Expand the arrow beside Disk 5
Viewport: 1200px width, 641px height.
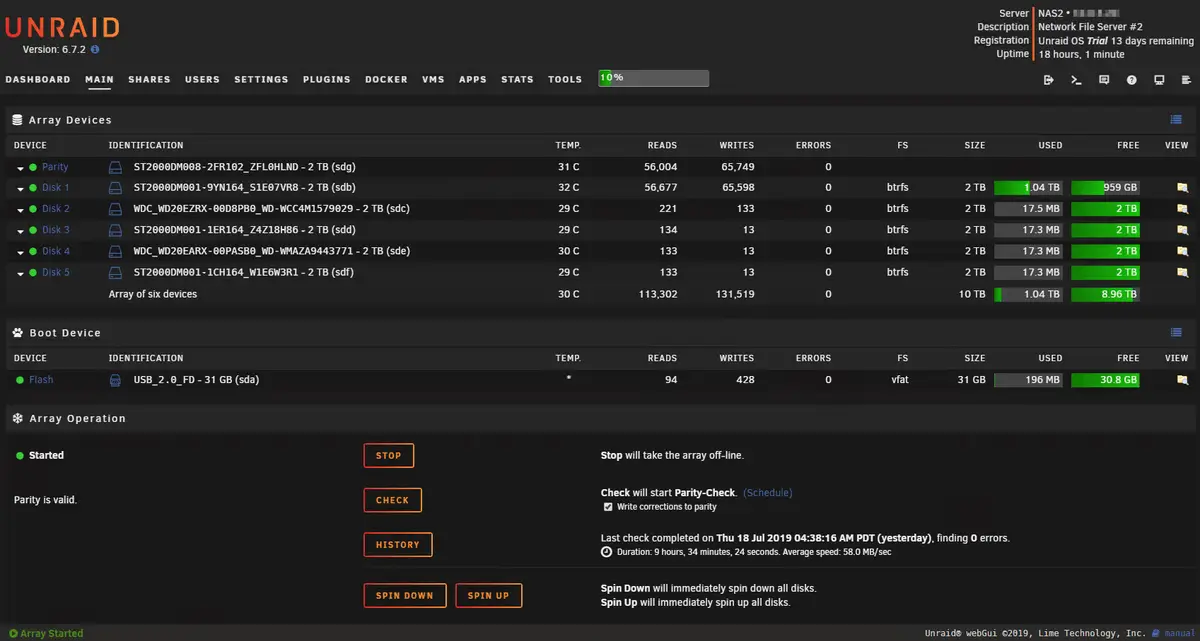tap(20, 273)
